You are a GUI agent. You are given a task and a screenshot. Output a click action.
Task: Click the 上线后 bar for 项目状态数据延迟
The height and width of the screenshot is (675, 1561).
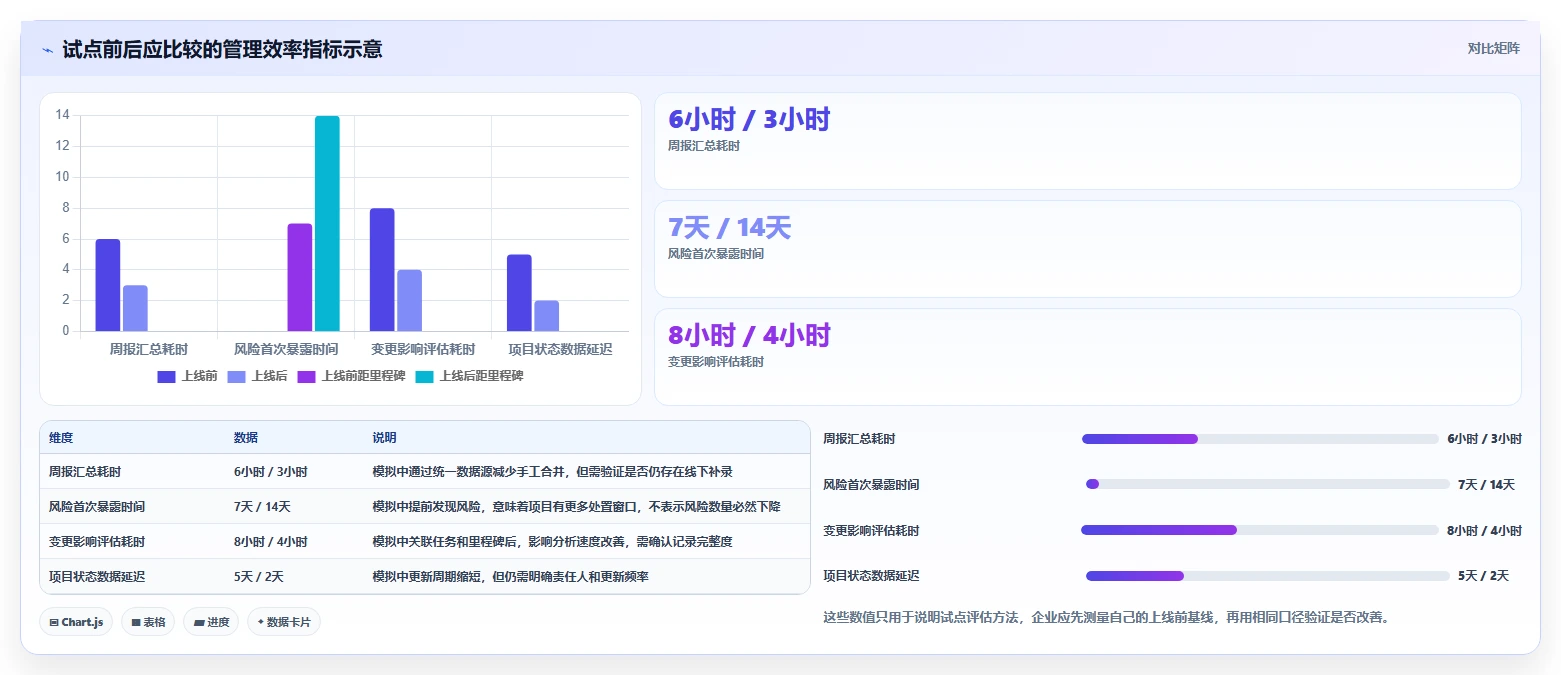coord(546,316)
